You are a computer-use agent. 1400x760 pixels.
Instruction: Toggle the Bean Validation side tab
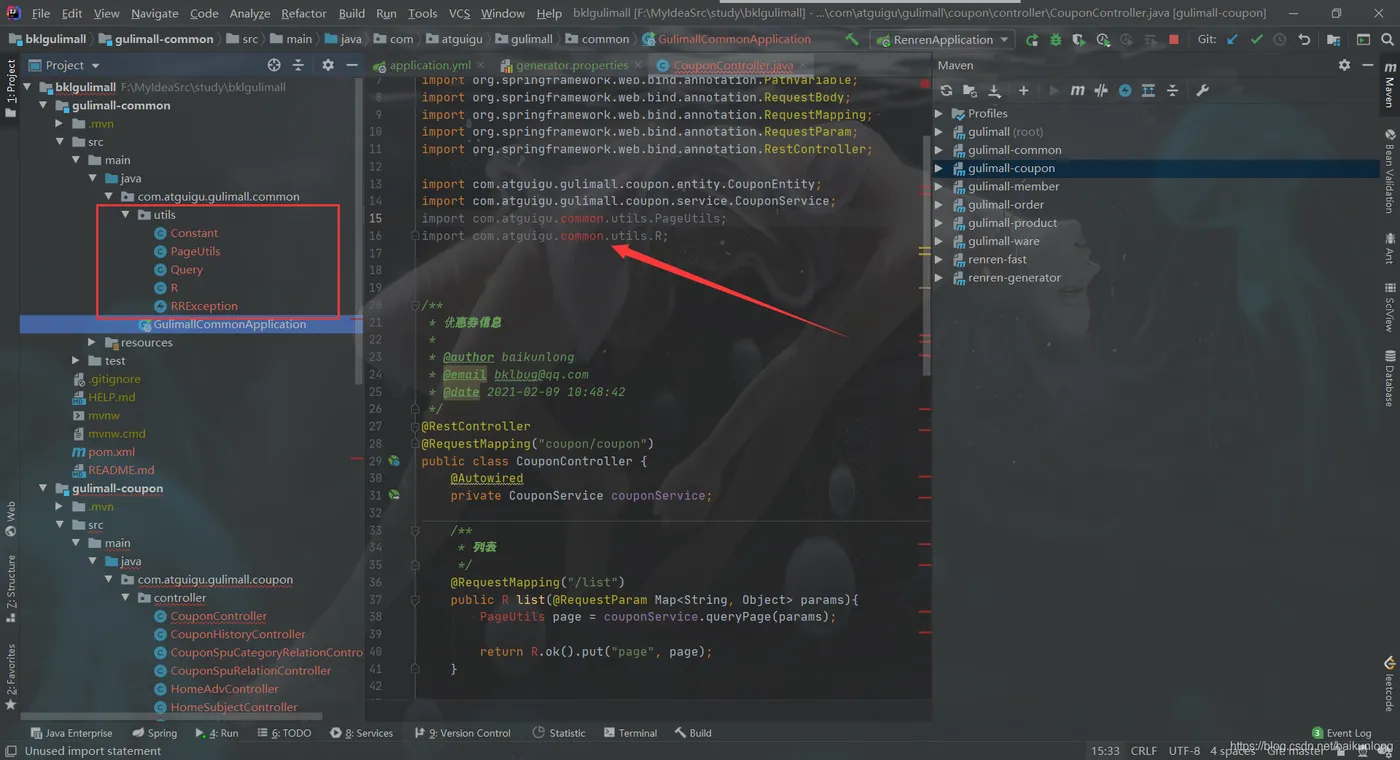click(1390, 171)
